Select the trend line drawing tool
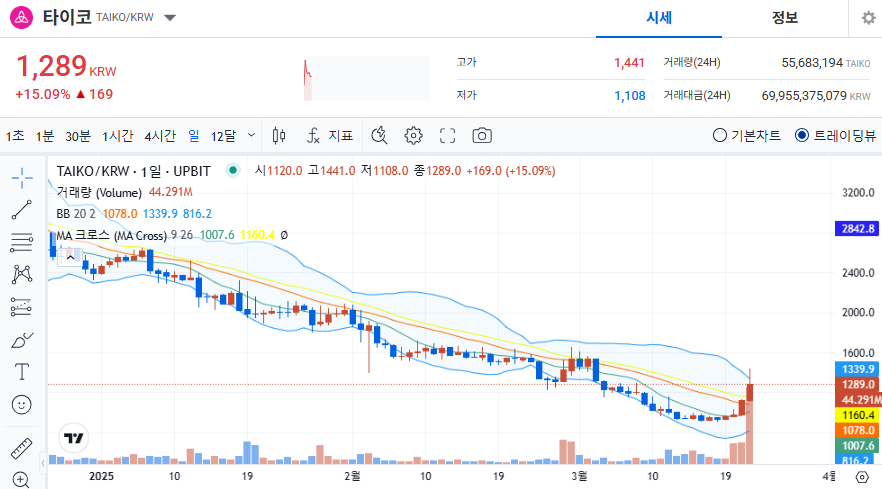 coord(22,210)
